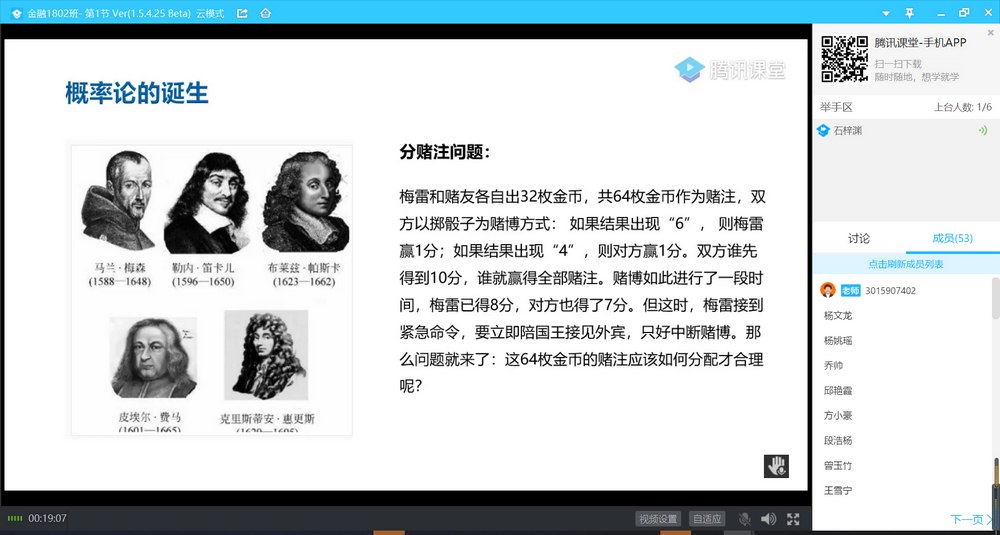Click the share icon in title bar
This screenshot has width=1000, height=535.
pyautogui.click(x=242, y=13)
